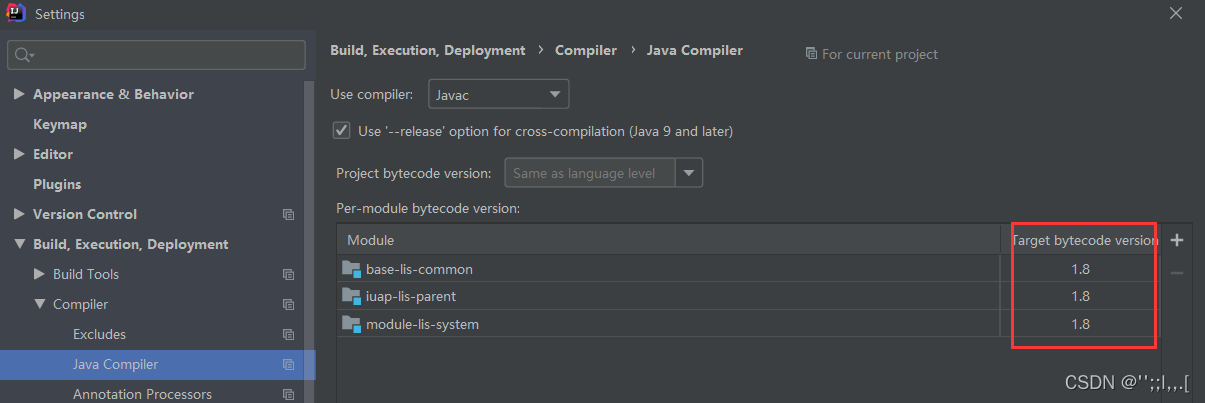Viewport: 1205px width, 403px height.
Task: Click the base-lis-common module folder icon
Action: pos(350,269)
